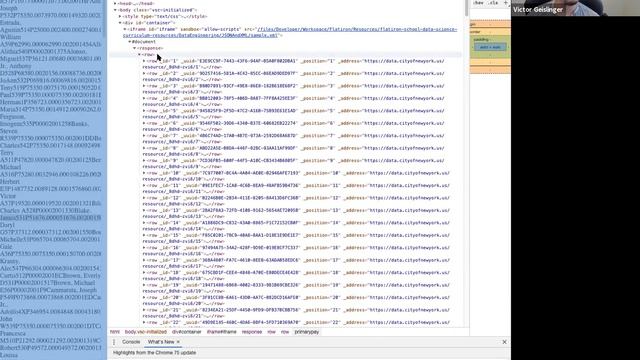Open the DevTools drawer three-dot menu

(x=114, y=342)
